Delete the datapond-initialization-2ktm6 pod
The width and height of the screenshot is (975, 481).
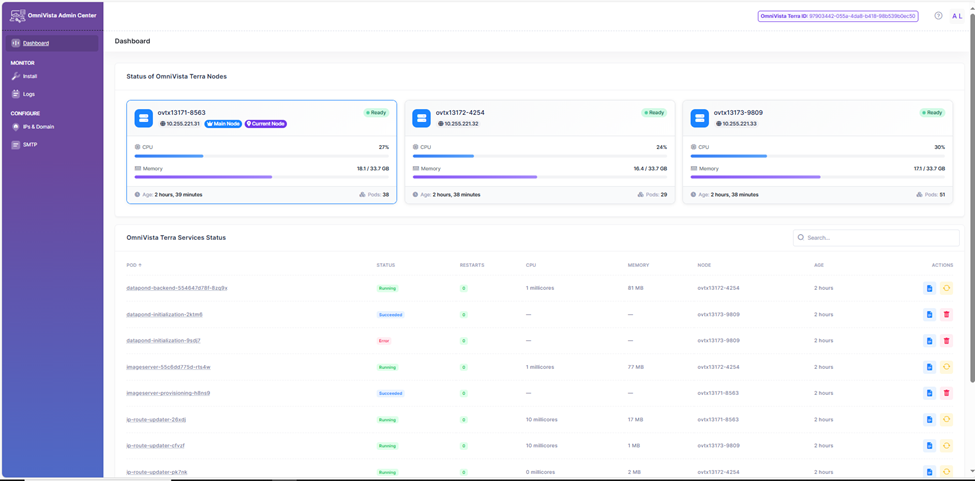947,314
